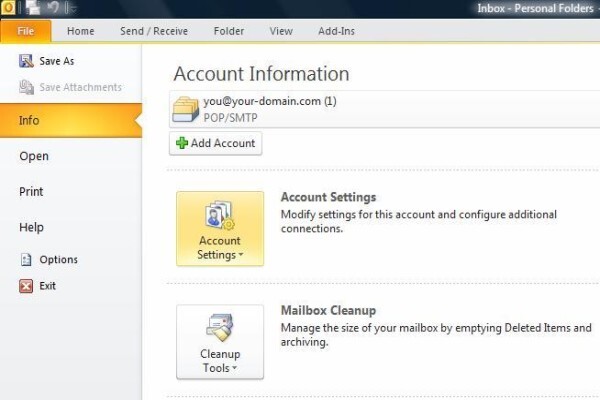This screenshot has width=600, height=400.
Task: Expand the Account Settings dropdown button
Action: pos(220,229)
